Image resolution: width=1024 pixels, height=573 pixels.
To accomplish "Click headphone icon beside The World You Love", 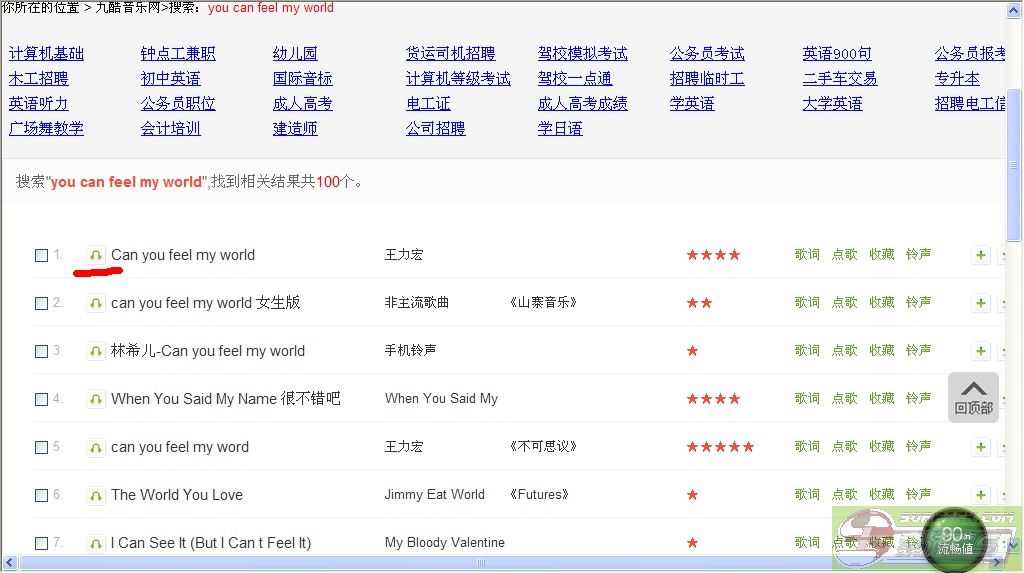I will 96,495.
